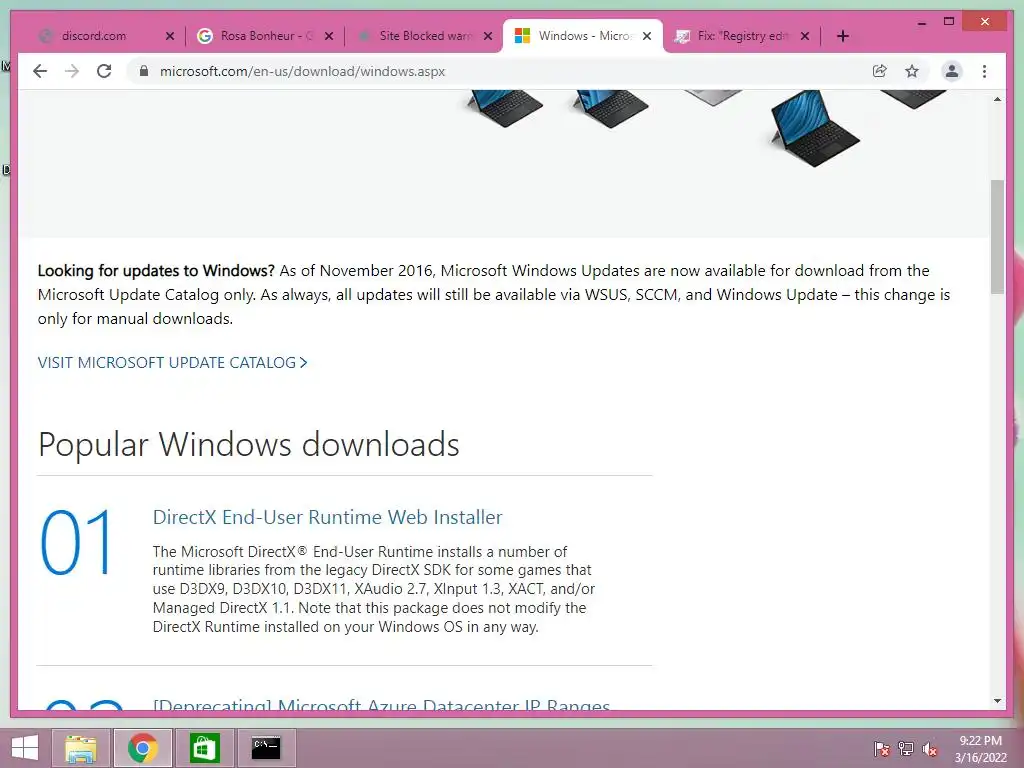The width and height of the screenshot is (1024, 768).
Task: Click the Looking for updates to Windows text
Action: 157,270
